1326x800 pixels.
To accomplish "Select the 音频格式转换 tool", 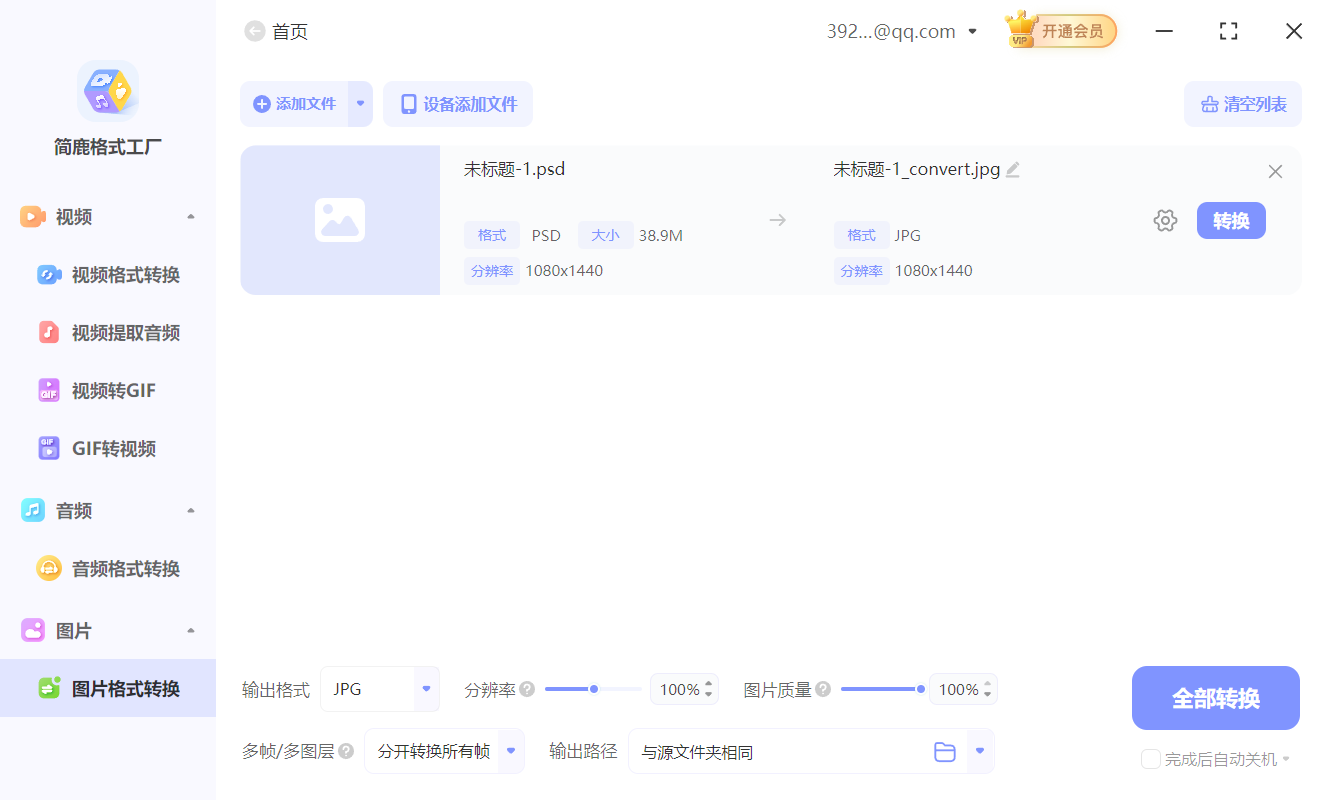I will [x=110, y=568].
